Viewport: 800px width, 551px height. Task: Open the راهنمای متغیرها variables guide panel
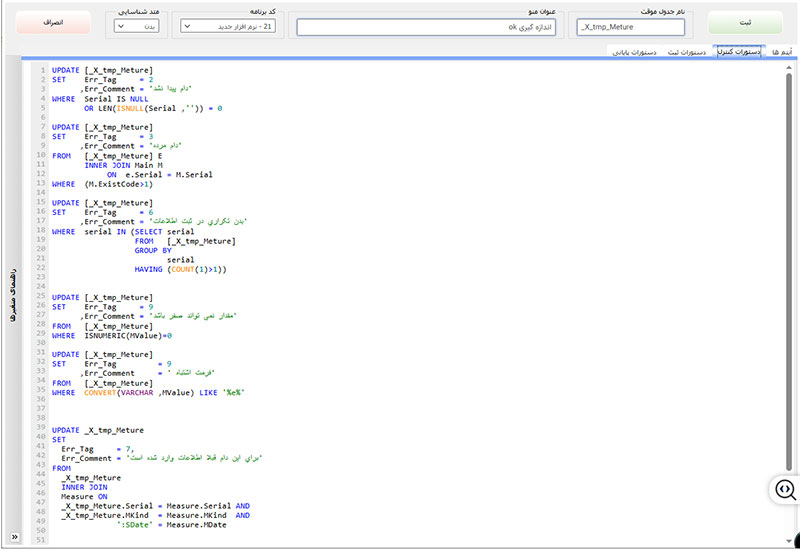coord(13,295)
